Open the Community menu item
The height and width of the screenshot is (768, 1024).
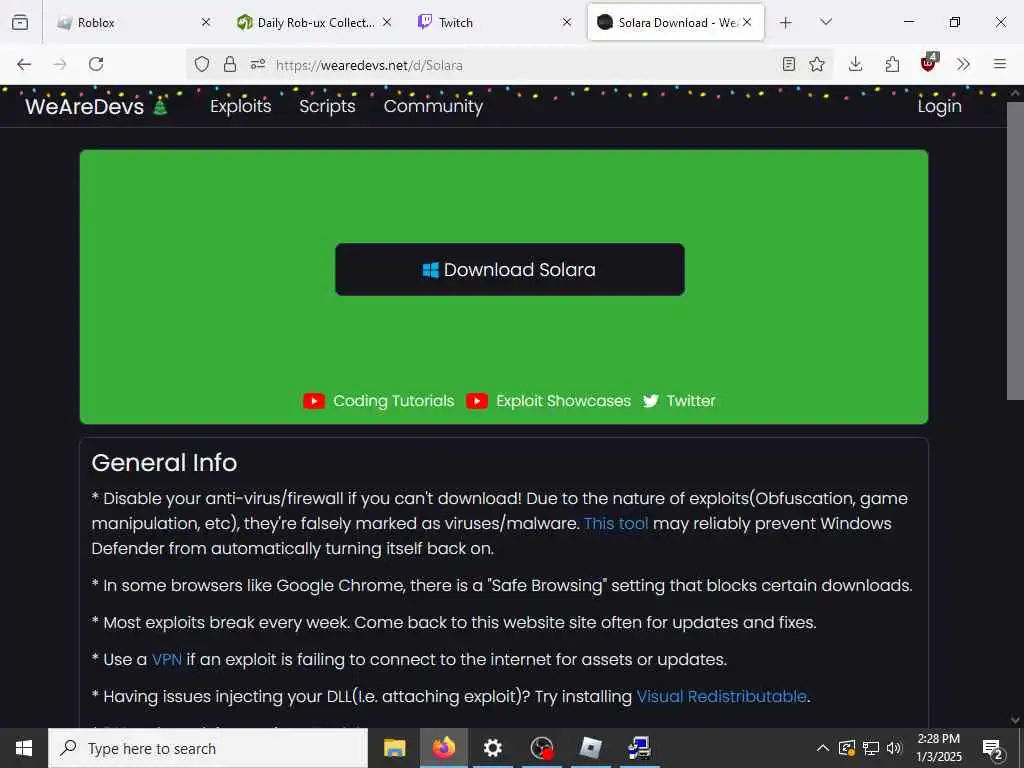(433, 106)
